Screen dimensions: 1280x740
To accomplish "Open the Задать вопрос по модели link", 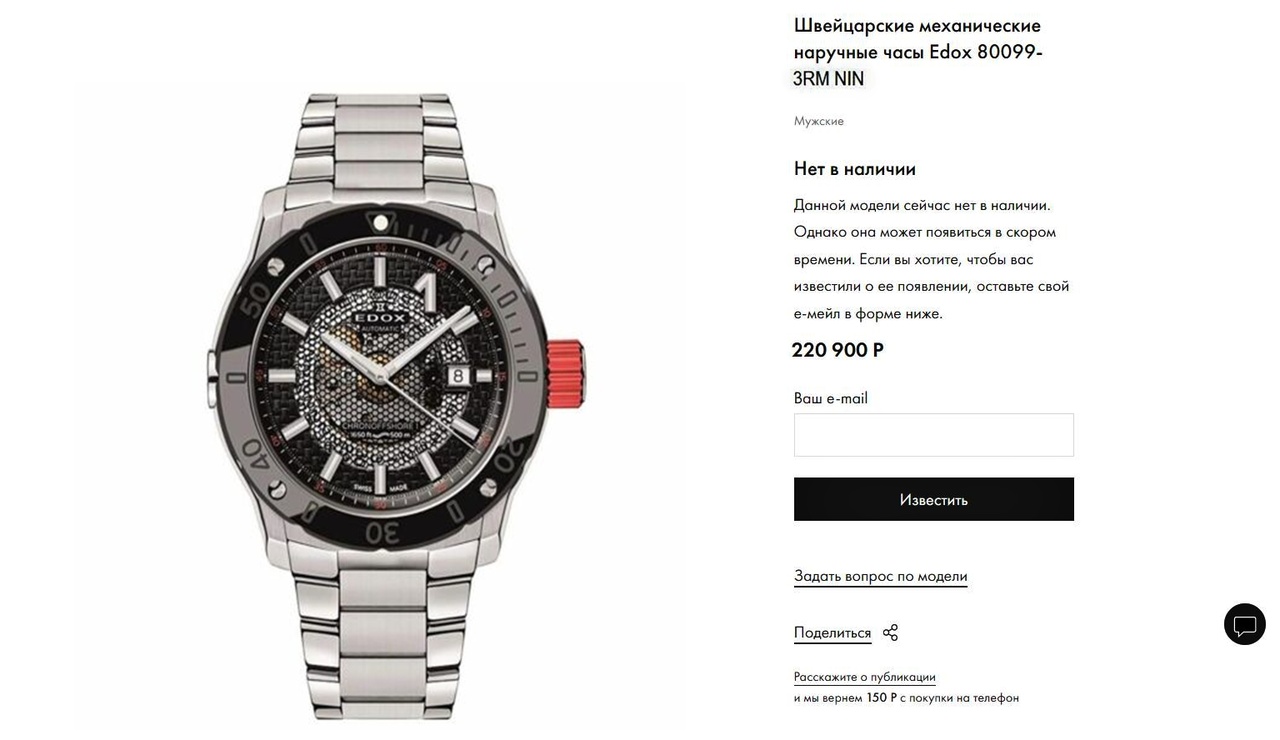I will (880, 576).
